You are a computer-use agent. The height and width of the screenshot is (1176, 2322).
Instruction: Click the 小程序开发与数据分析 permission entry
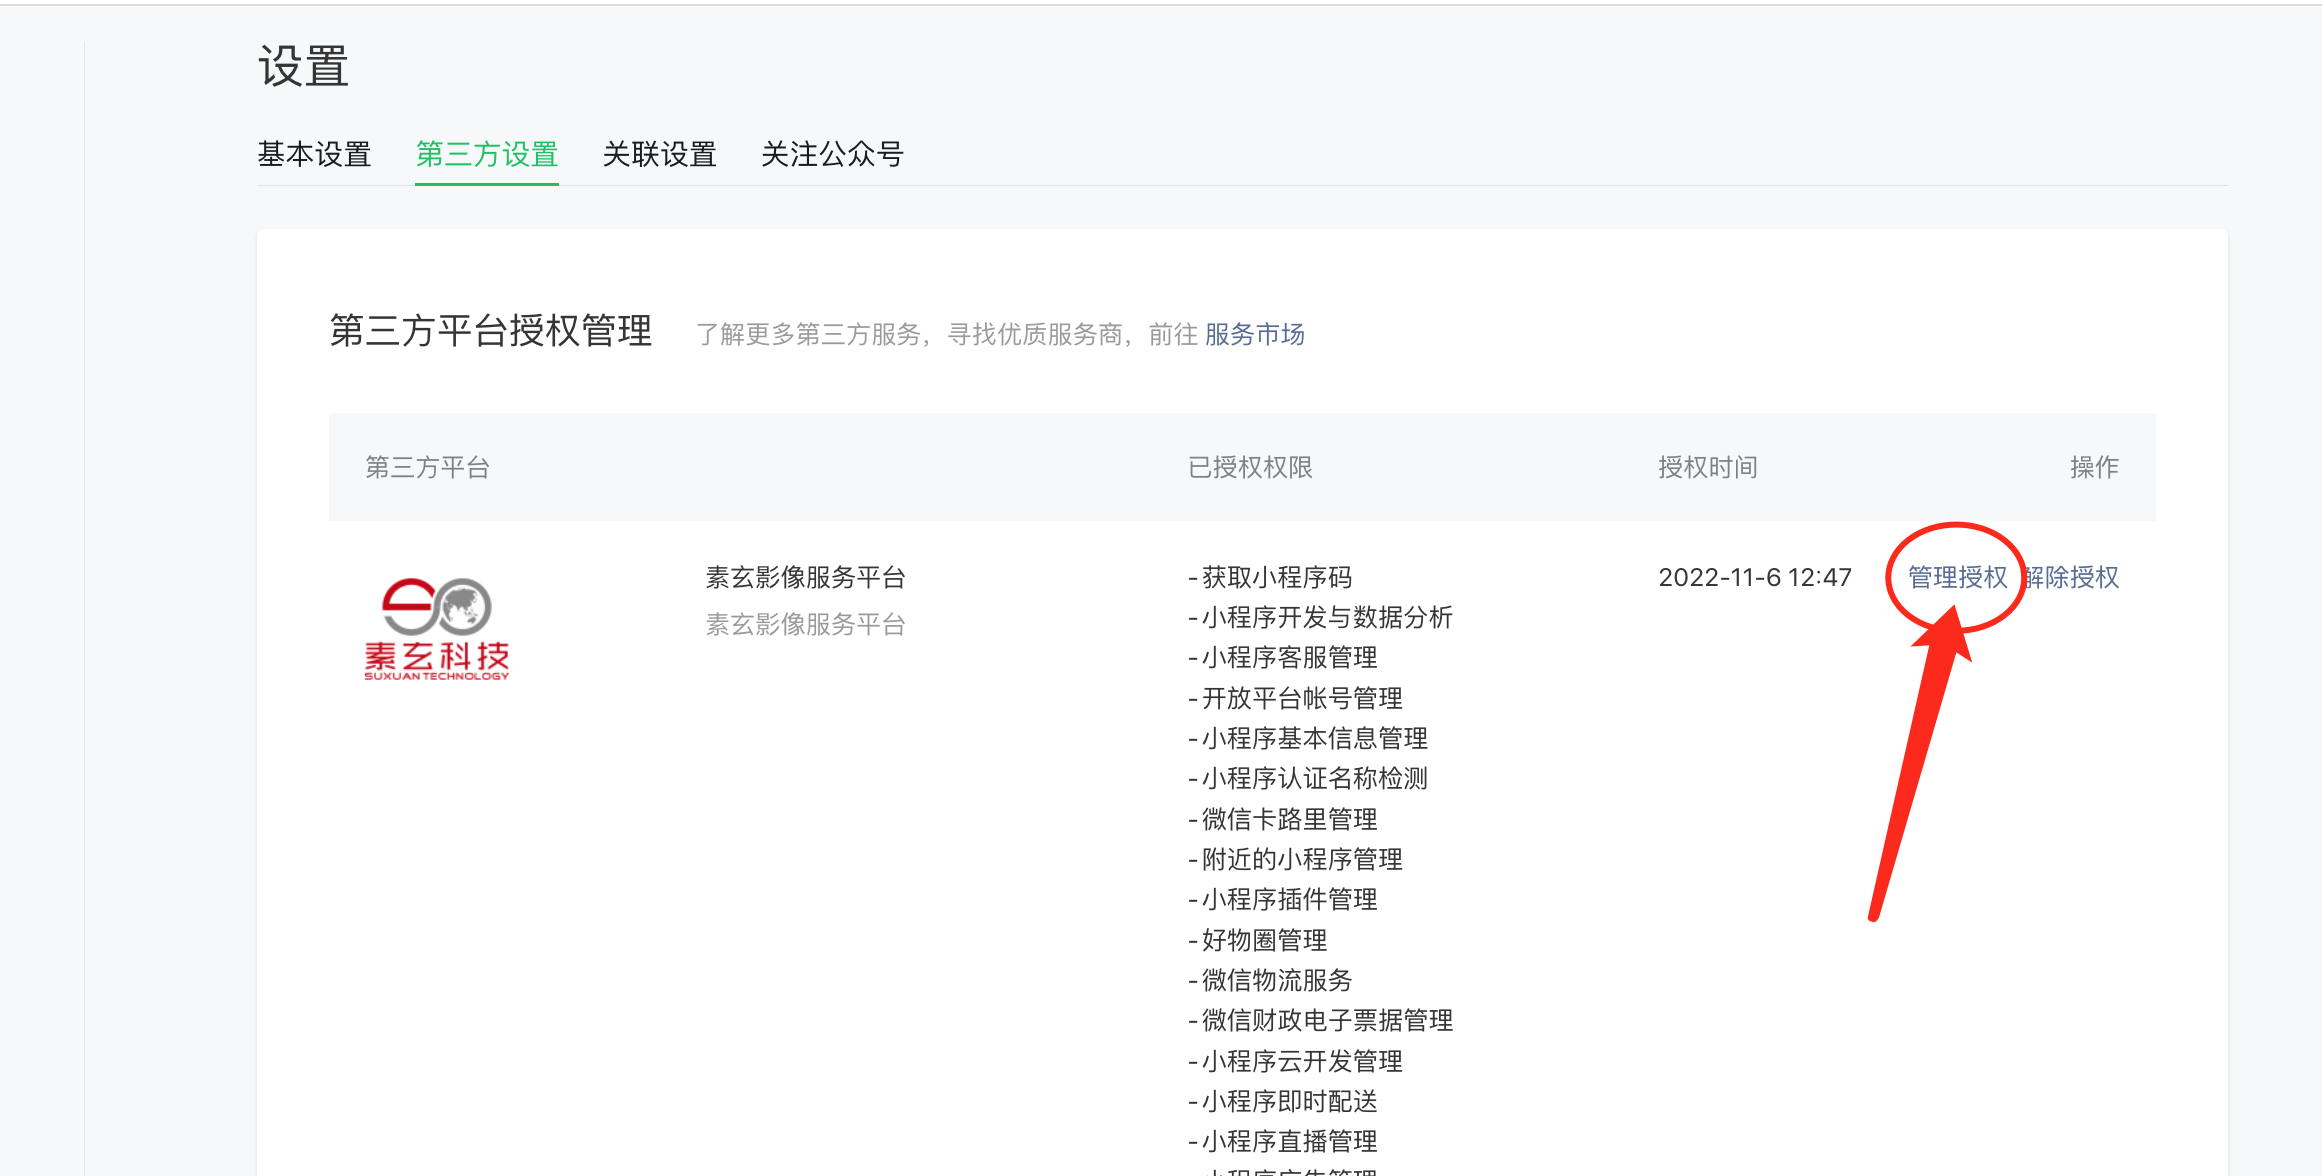tap(1326, 617)
